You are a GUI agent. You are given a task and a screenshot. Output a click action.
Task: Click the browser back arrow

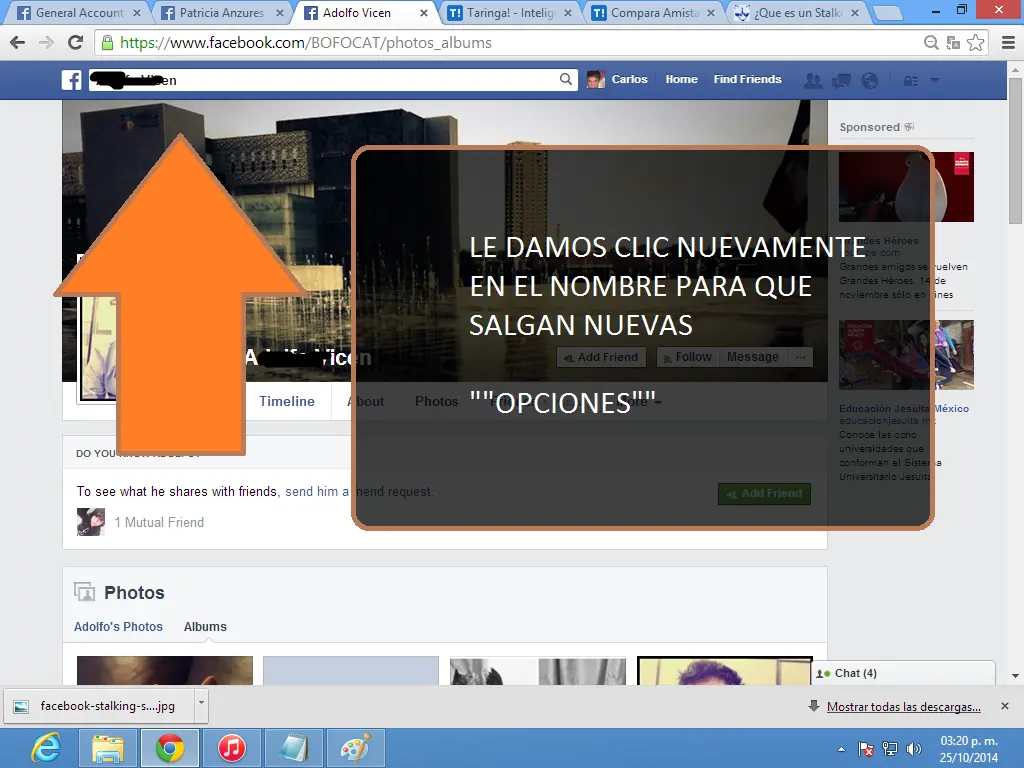click(18, 43)
